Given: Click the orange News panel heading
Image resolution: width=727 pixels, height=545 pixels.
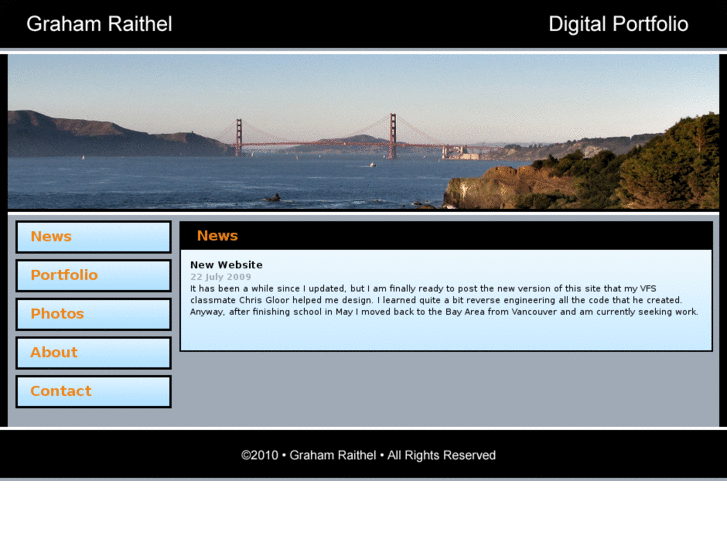Looking at the screenshot, I should pyautogui.click(x=217, y=236).
